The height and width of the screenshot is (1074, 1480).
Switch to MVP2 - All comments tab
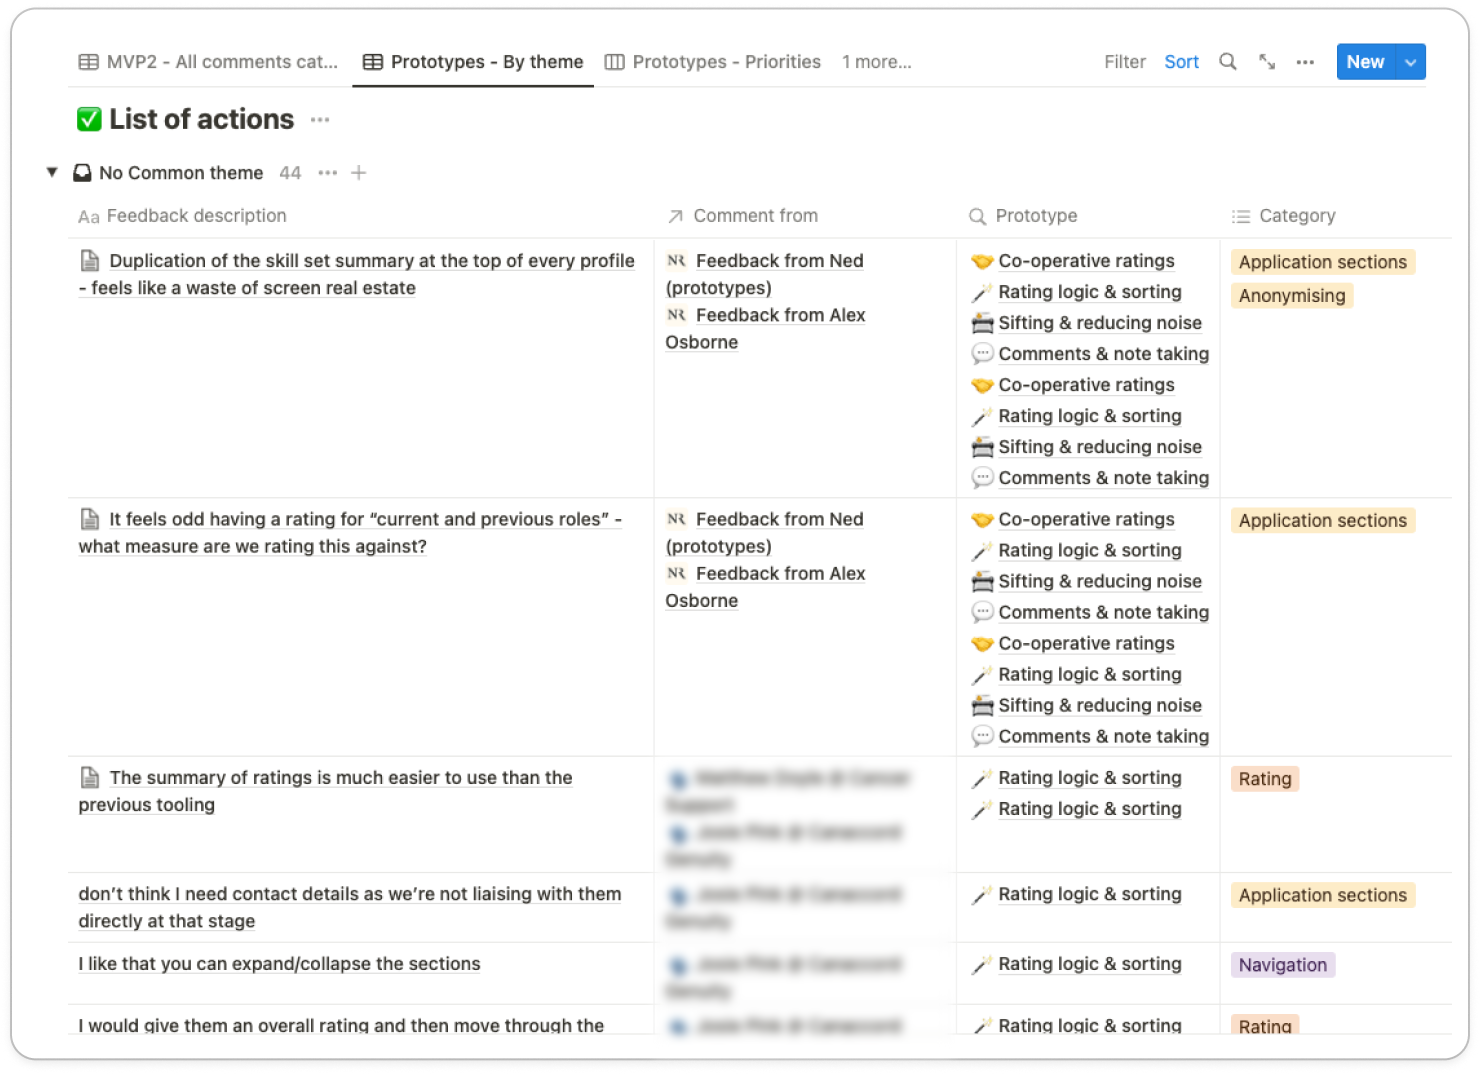pyautogui.click(x=208, y=62)
